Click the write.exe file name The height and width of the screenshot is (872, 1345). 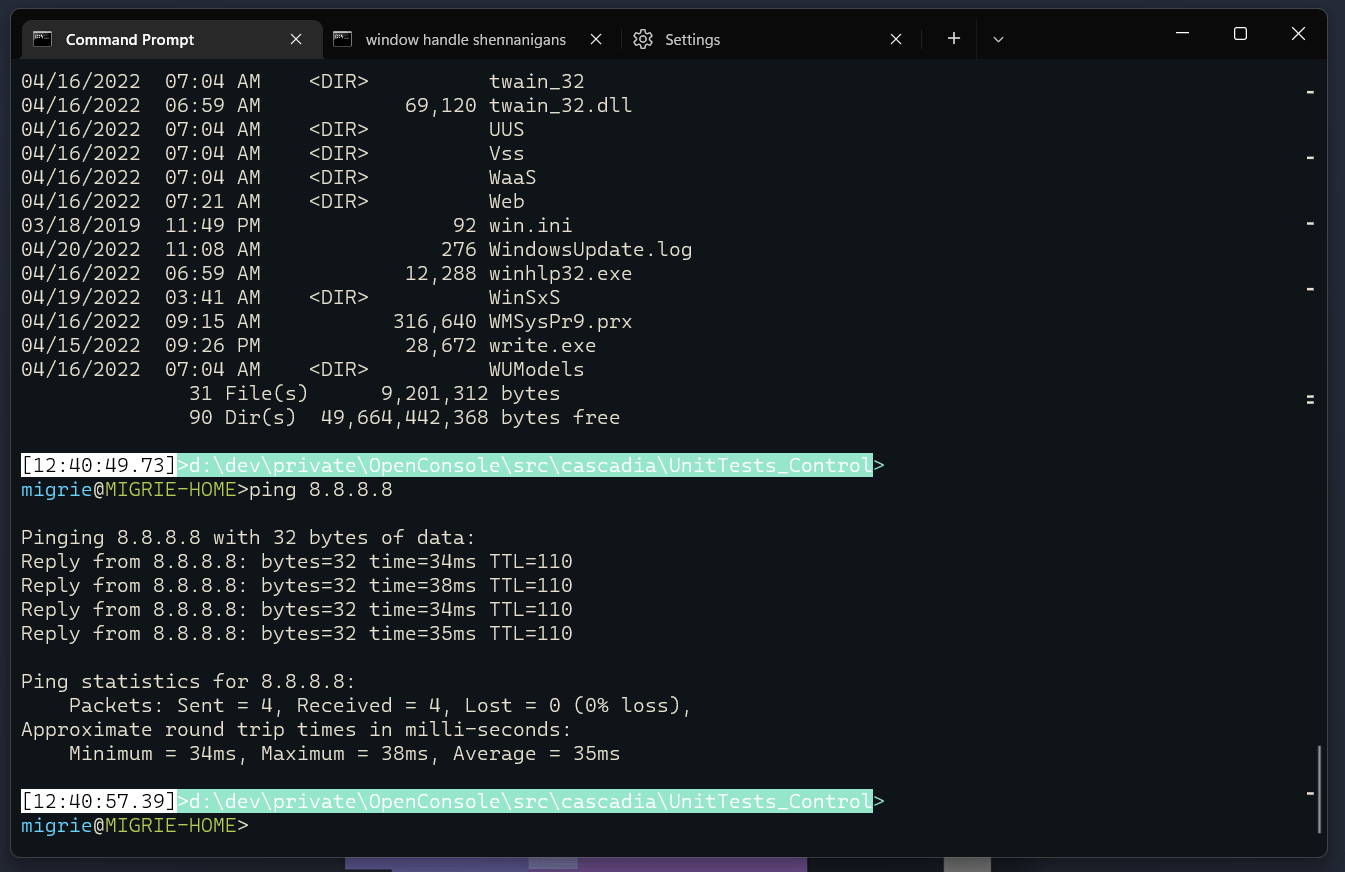[542, 345]
